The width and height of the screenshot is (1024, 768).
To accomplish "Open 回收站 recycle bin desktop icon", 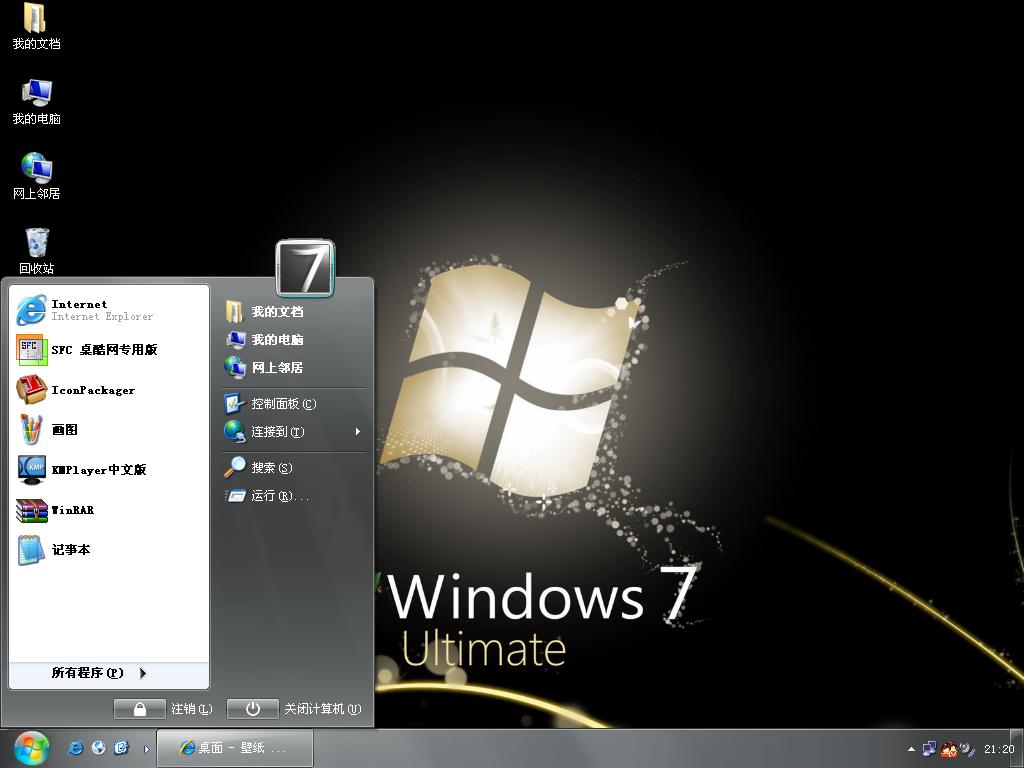I will 37,251.
